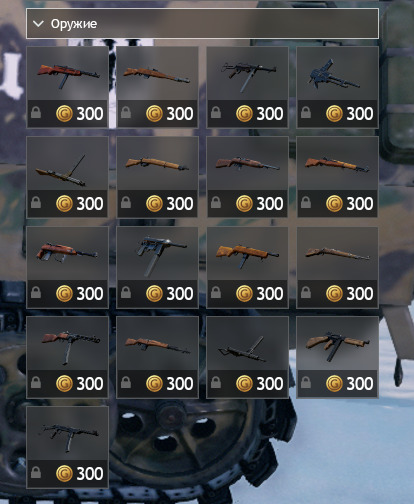
Task: Pick the red-stocked SMG in the top-row first tile
Action: pyautogui.click(x=67, y=87)
